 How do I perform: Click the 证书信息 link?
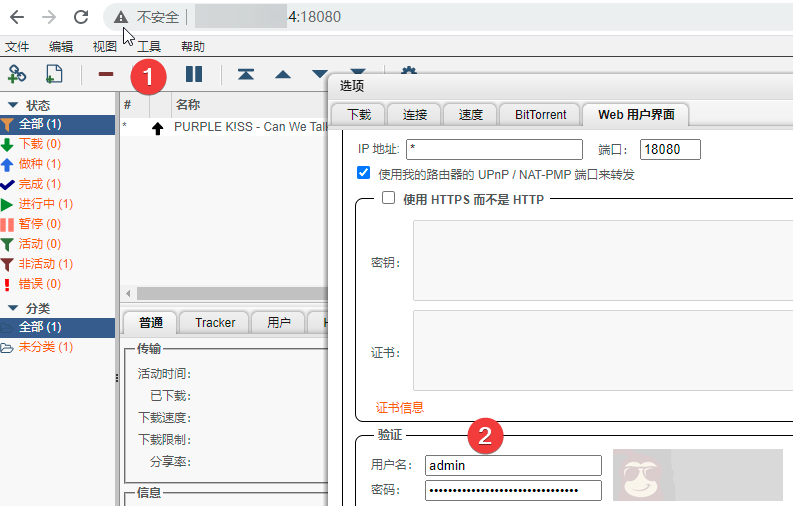click(x=399, y=407)
